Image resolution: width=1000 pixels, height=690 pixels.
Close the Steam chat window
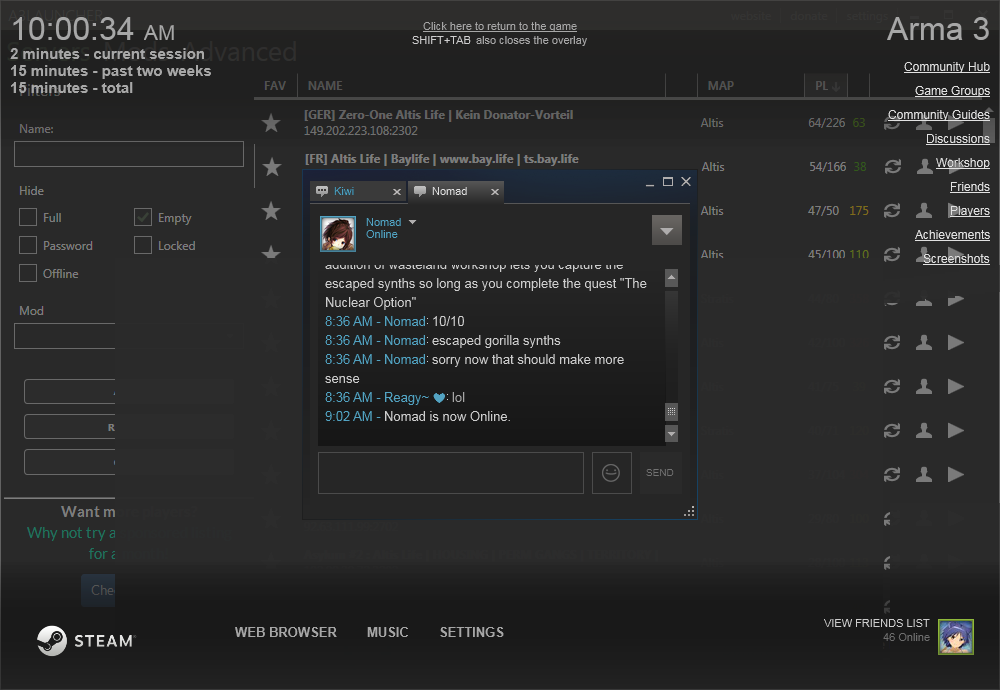click(686, 182)
